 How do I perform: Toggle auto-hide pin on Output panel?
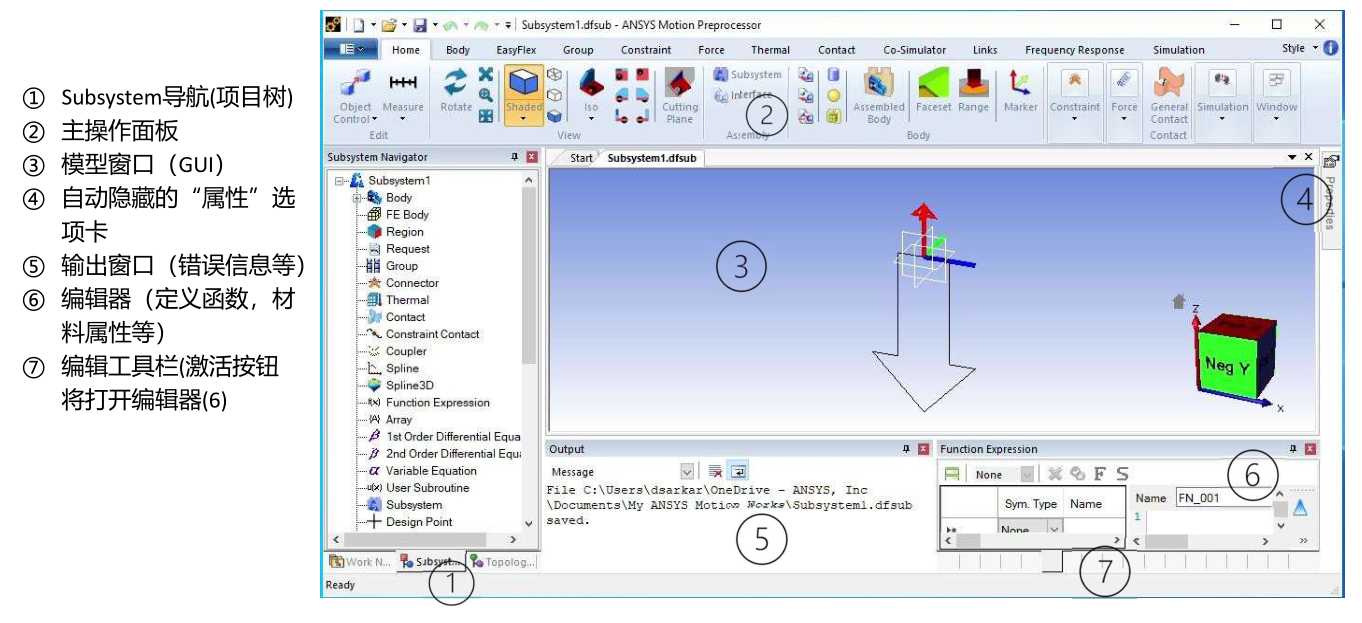(906, 449)
